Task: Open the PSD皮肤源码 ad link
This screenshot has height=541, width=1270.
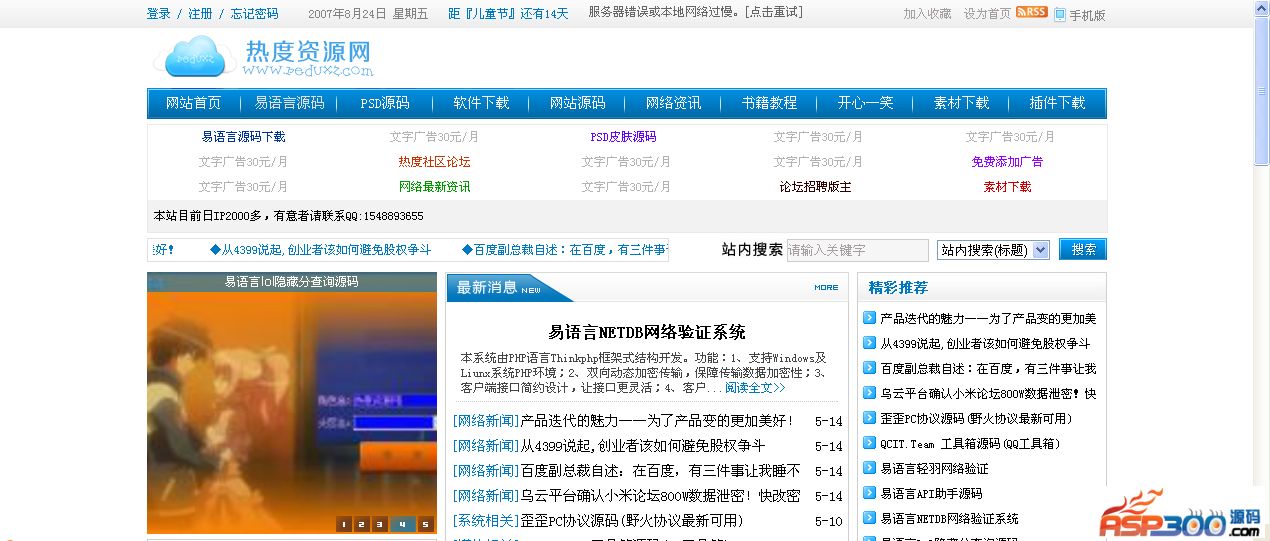Action: tap(623, 137)
